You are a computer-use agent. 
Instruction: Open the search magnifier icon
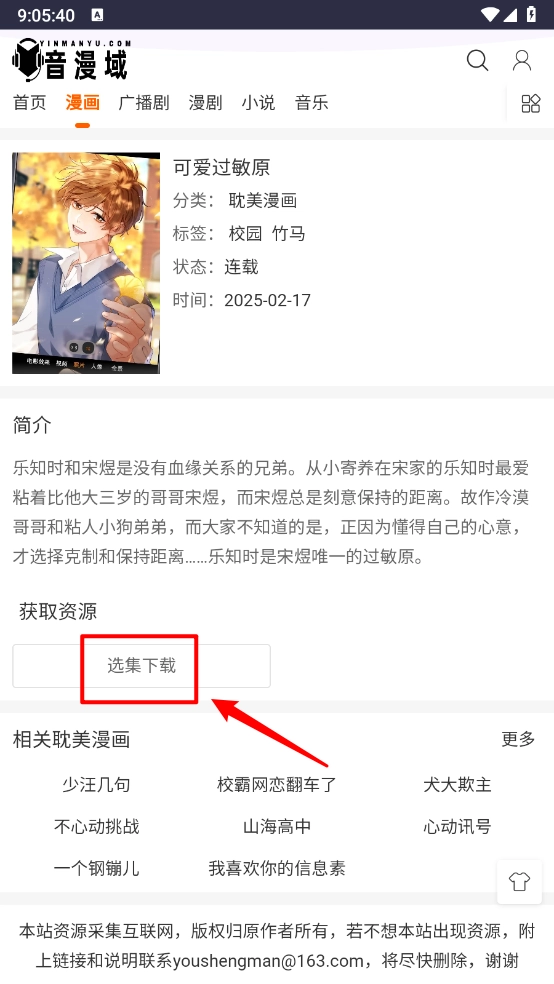coord(477,61)
